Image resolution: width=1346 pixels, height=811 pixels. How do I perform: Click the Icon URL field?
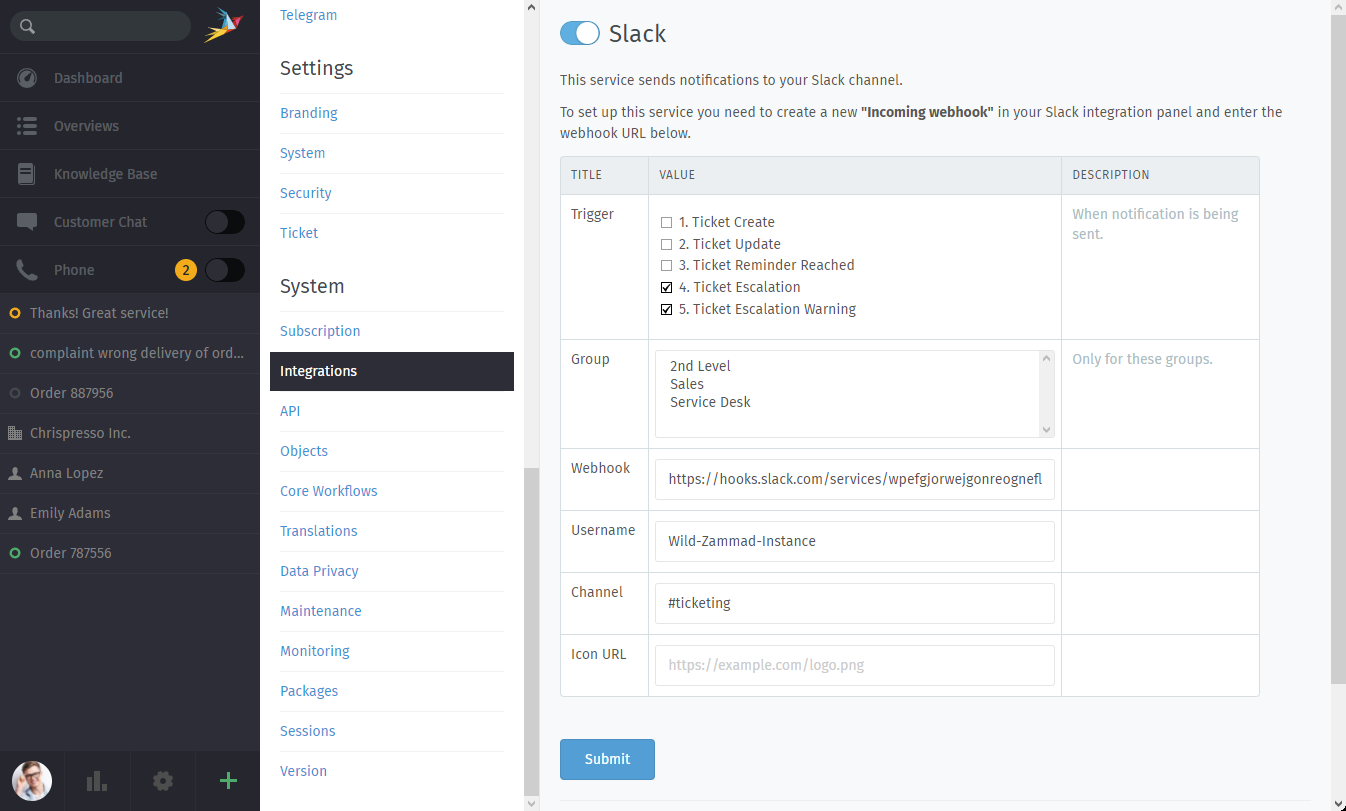point(855,665)
